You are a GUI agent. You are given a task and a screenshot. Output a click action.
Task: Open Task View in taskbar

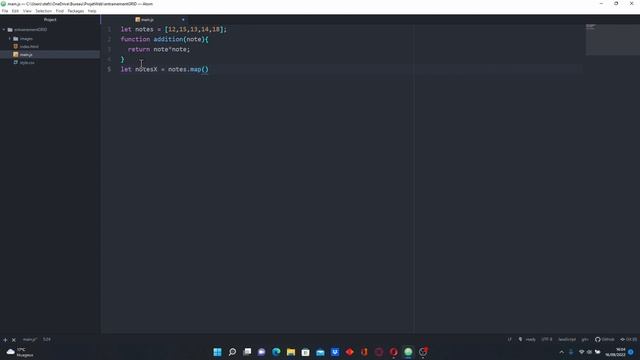tap(247, 352)
